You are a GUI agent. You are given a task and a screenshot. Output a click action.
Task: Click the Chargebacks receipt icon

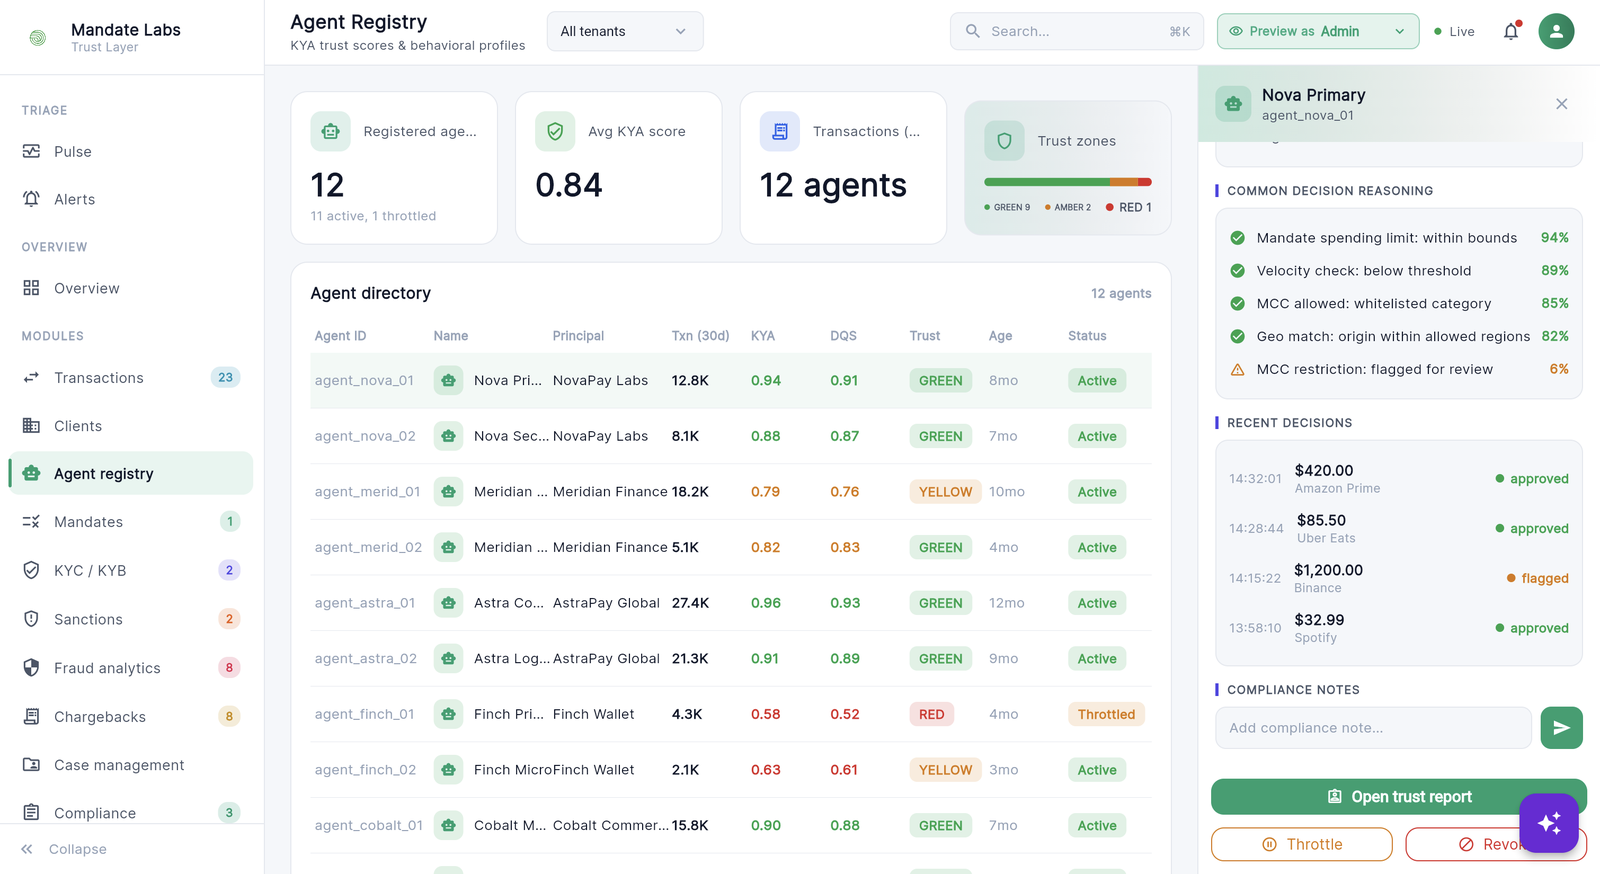click(31, 716)
